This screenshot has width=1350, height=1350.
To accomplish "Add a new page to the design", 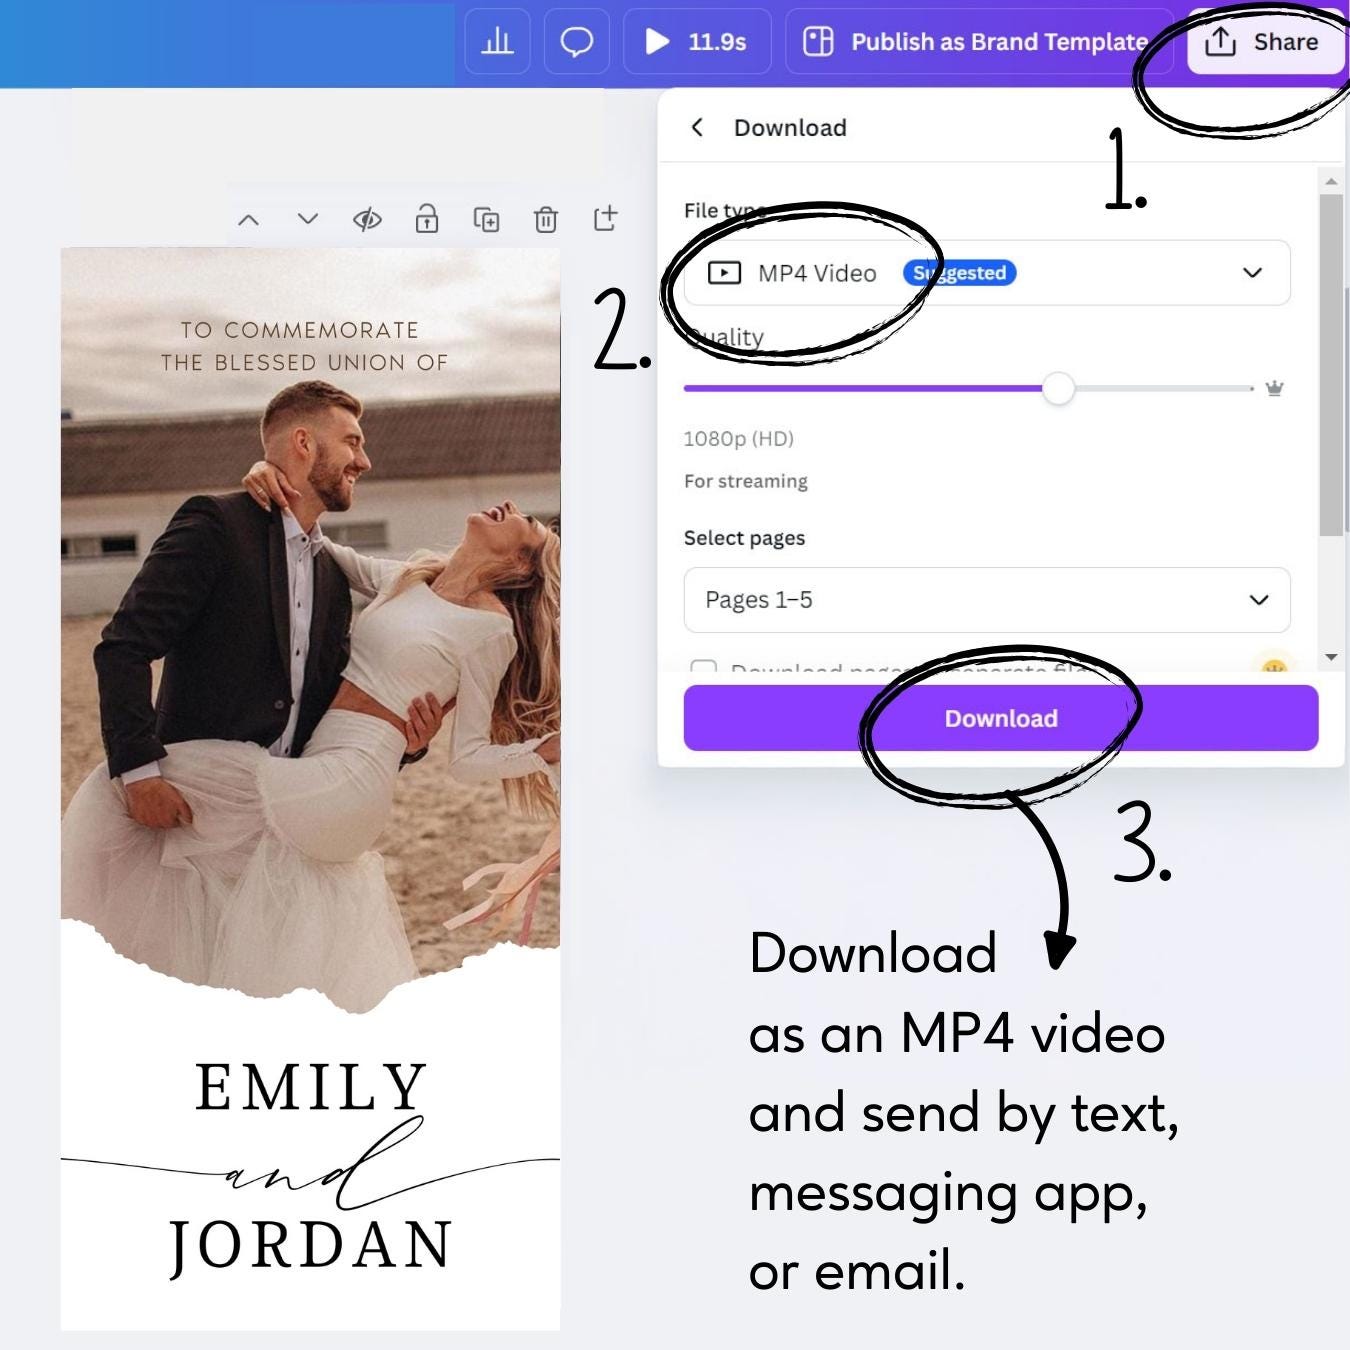I will pos(606,219).
